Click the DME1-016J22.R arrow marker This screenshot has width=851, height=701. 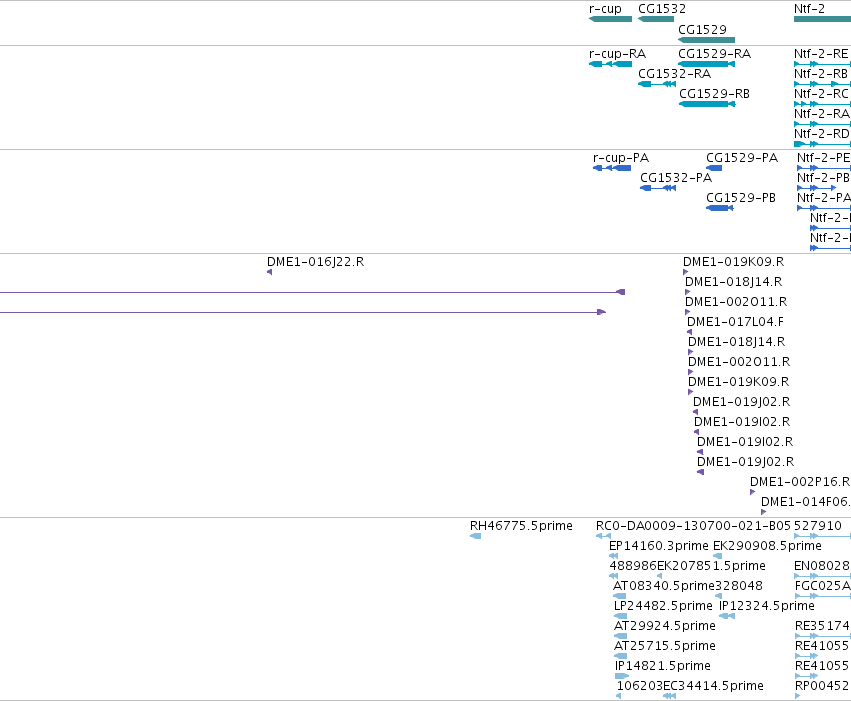270,272
